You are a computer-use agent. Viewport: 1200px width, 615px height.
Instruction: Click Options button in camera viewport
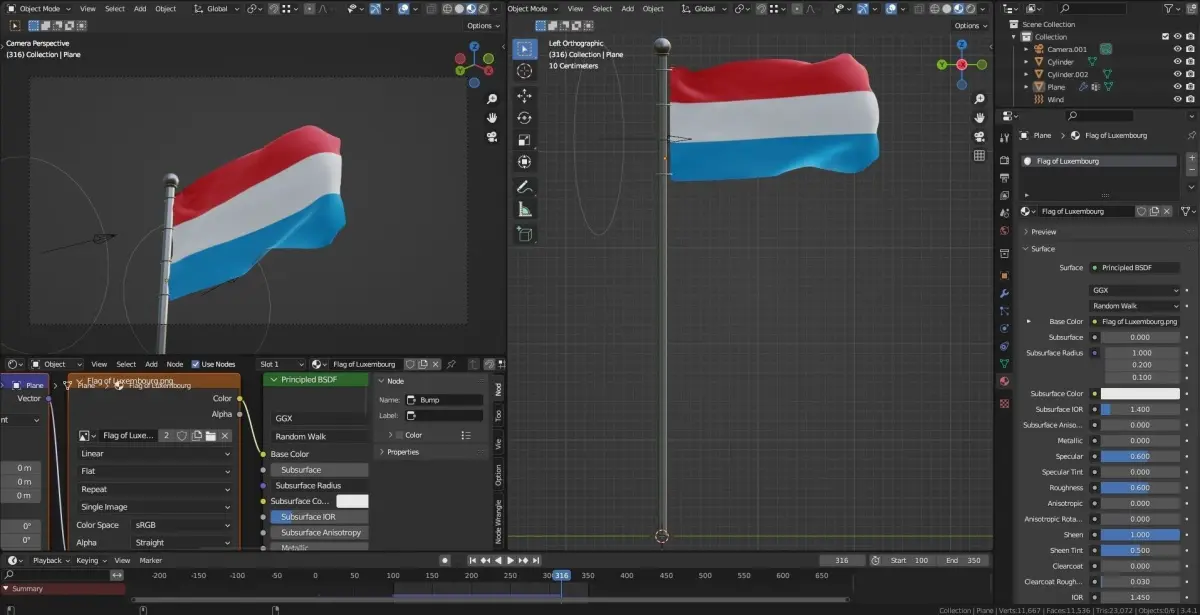[482, 25]
